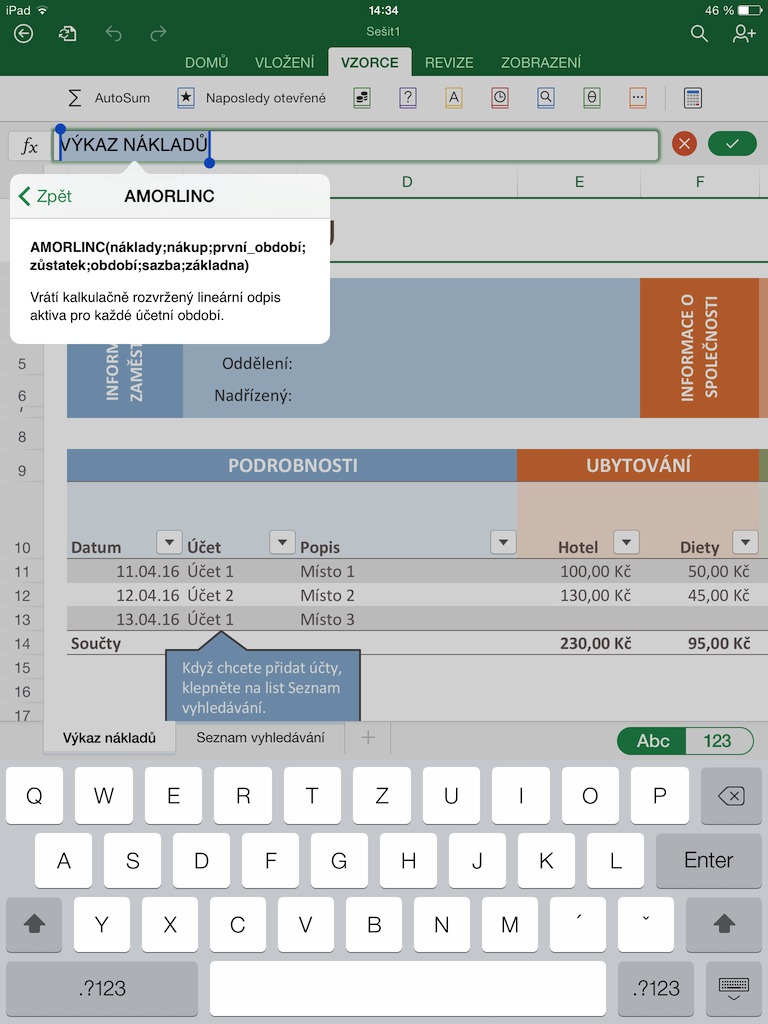Tap the PODROBNOSTI header cell
Screen dimensions: 768x1024
pyautogui.click(x=292, y=466)
